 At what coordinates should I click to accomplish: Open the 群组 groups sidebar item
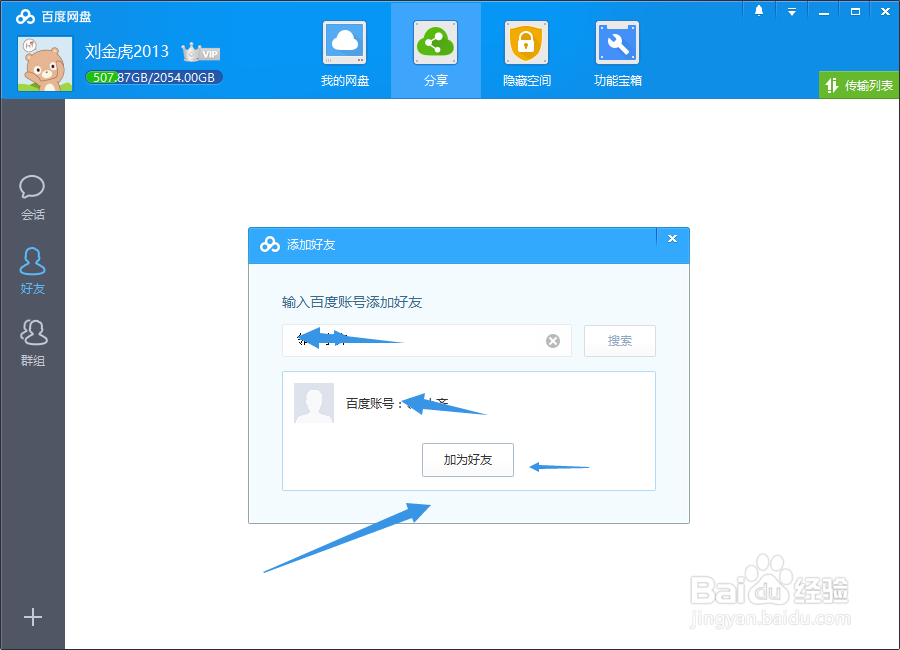pyautogui.click(x=33, y=343)
